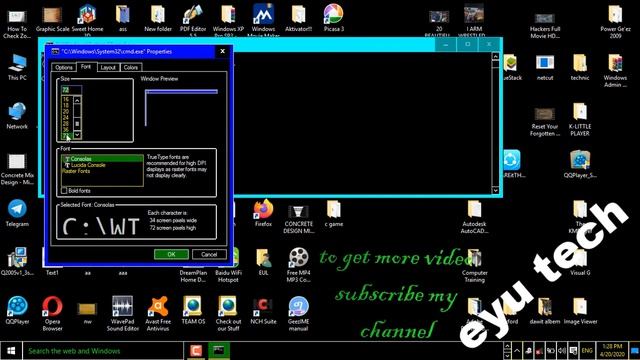Open Hackers Full Movie HD video file
The width and height of the screenshot is (640, 360).
tap(544, 25)
